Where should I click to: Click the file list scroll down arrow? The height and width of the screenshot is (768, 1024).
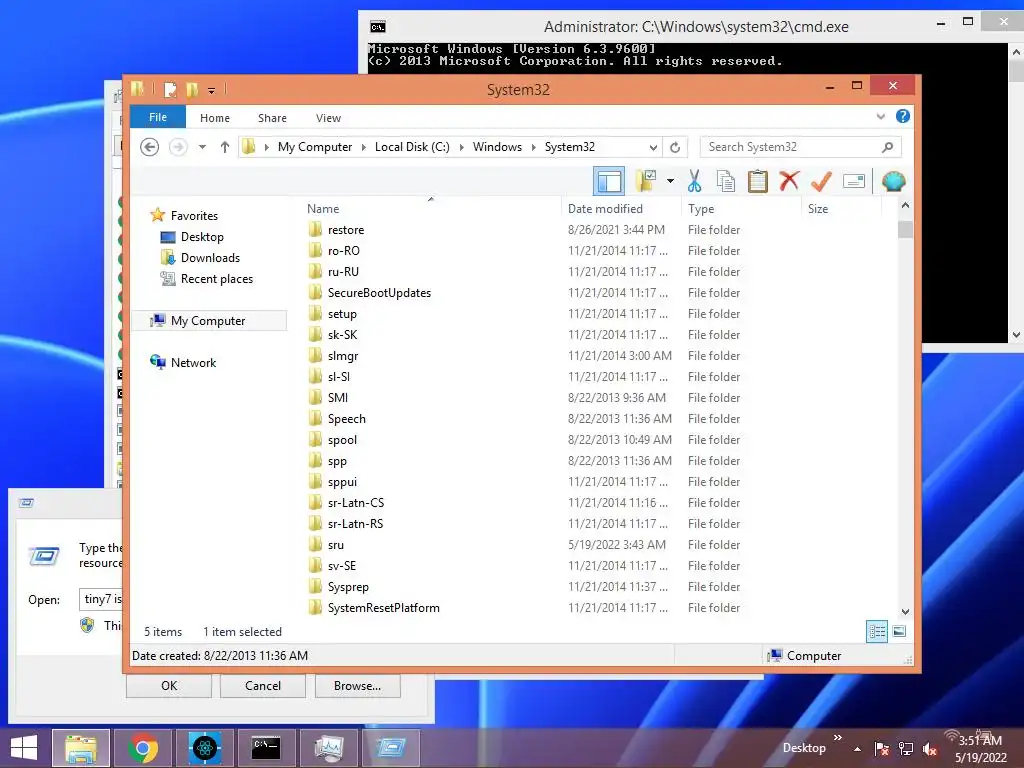point(905,612)
